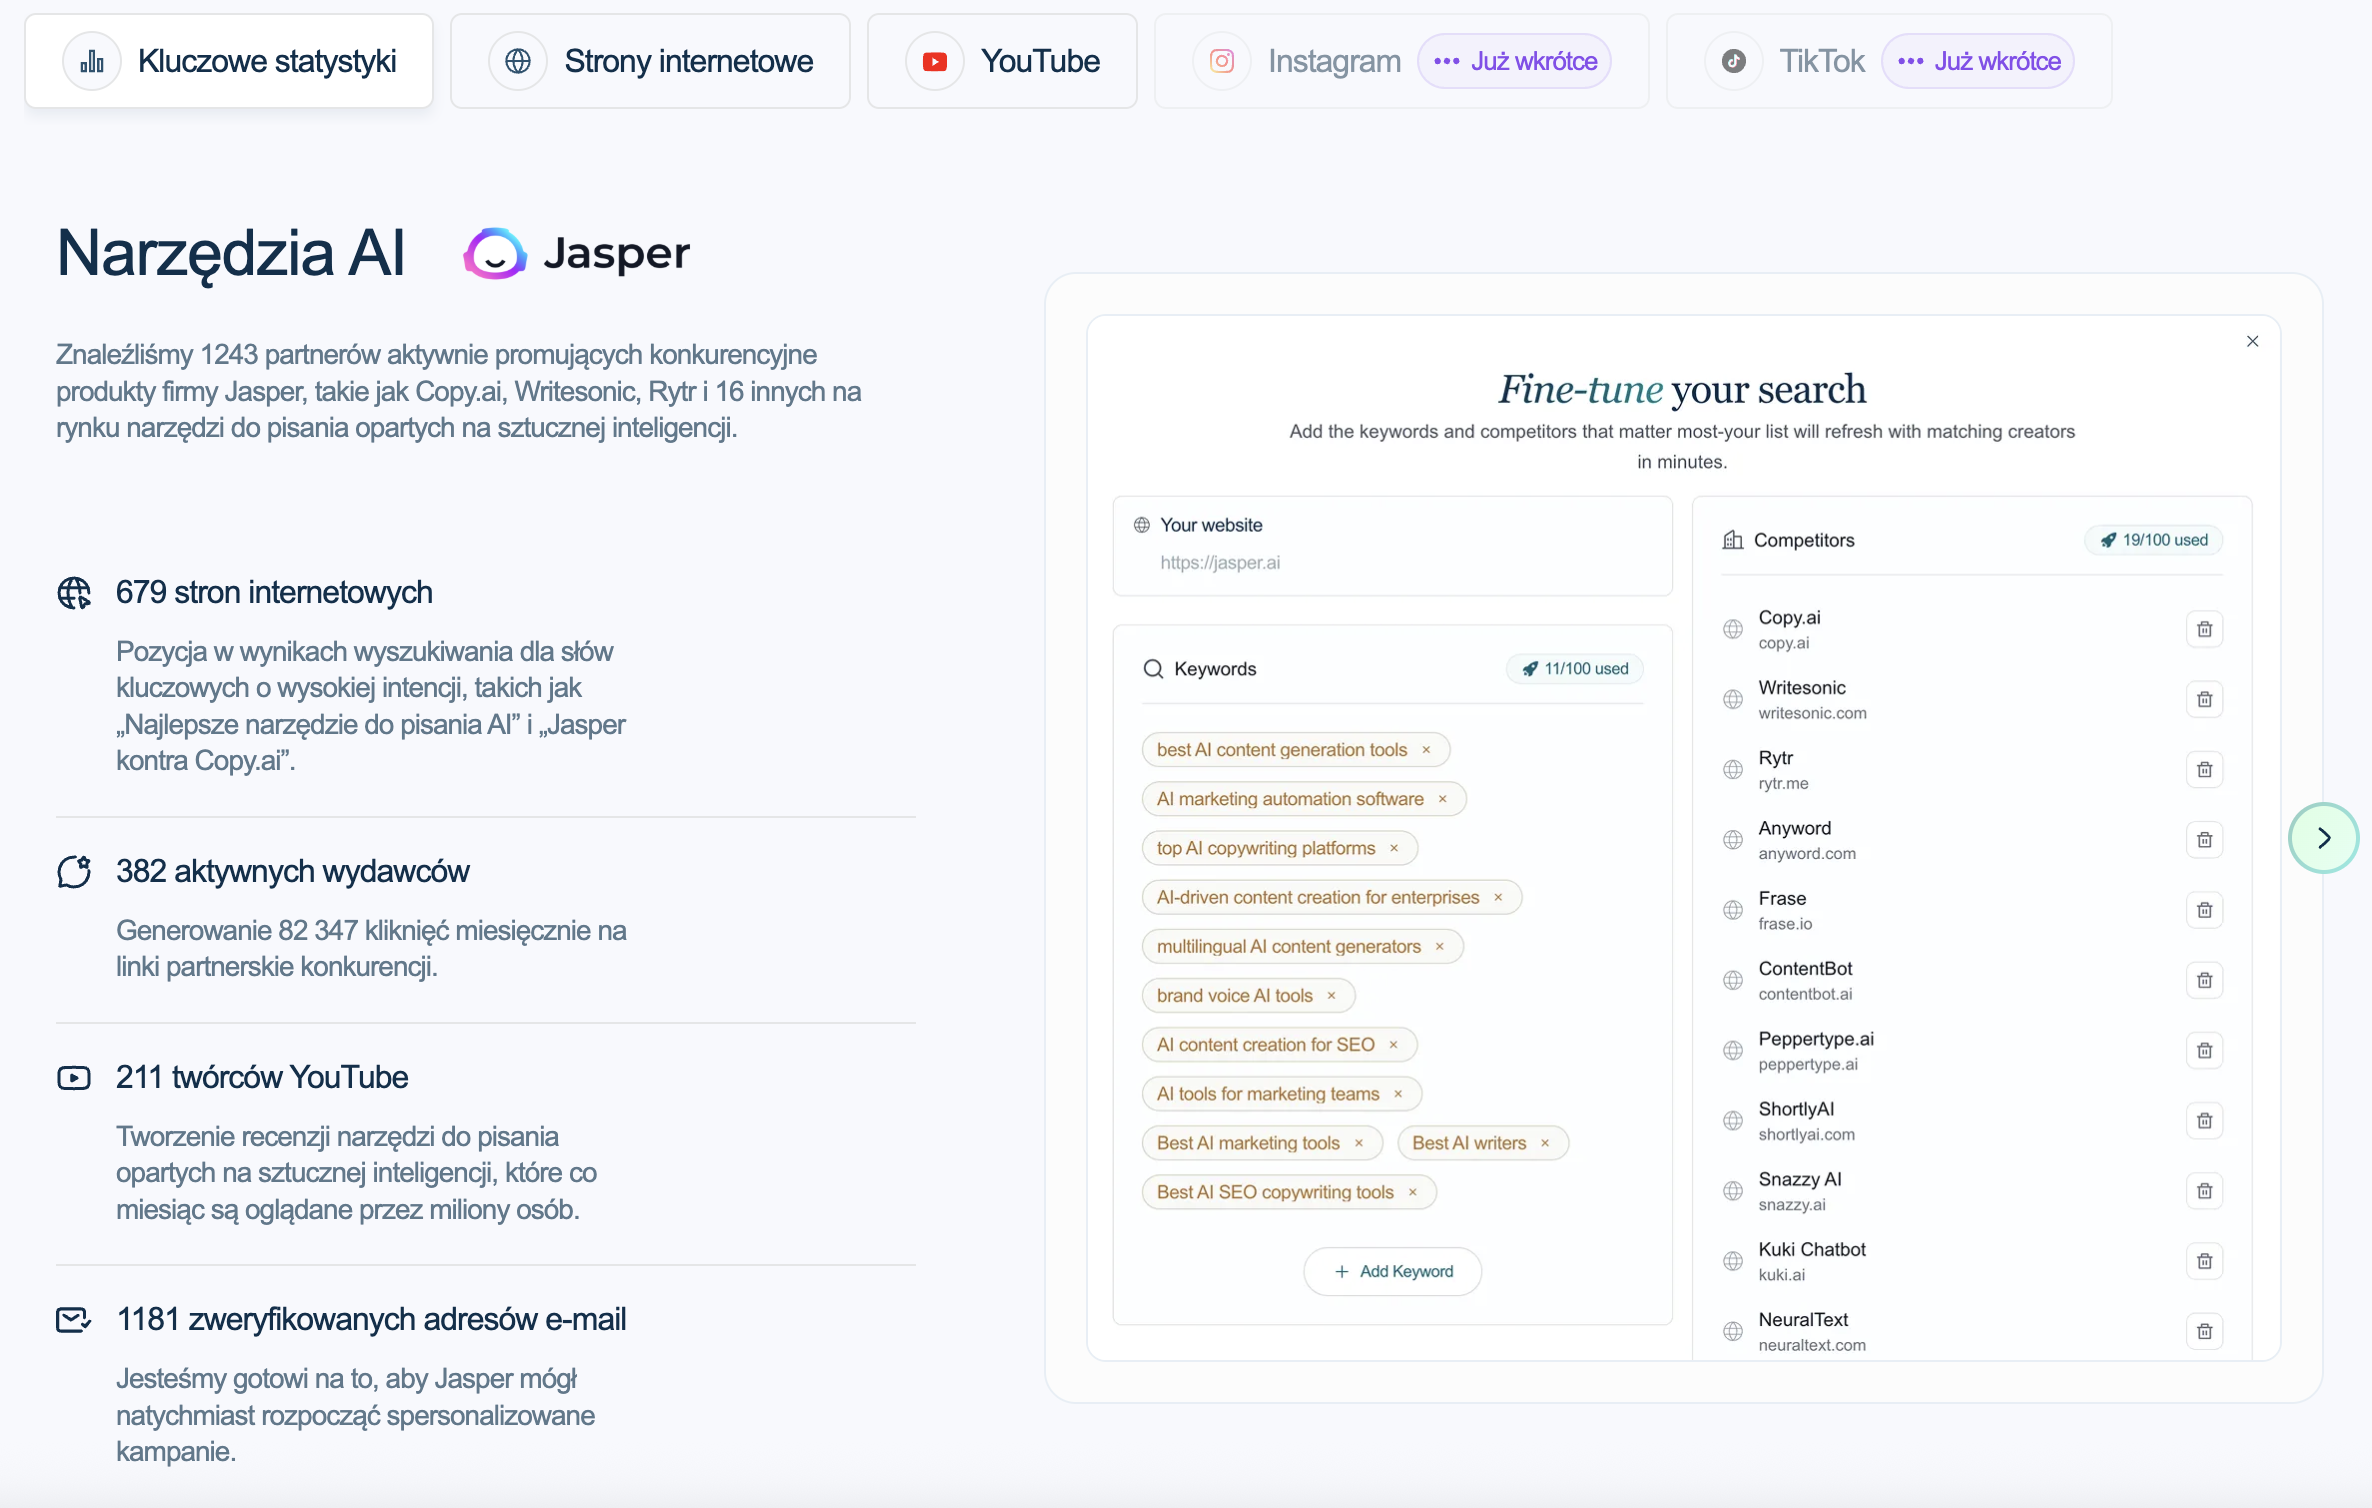Click the 211 twórców YouTube heading
2372x1508 pixels.
262,1077
